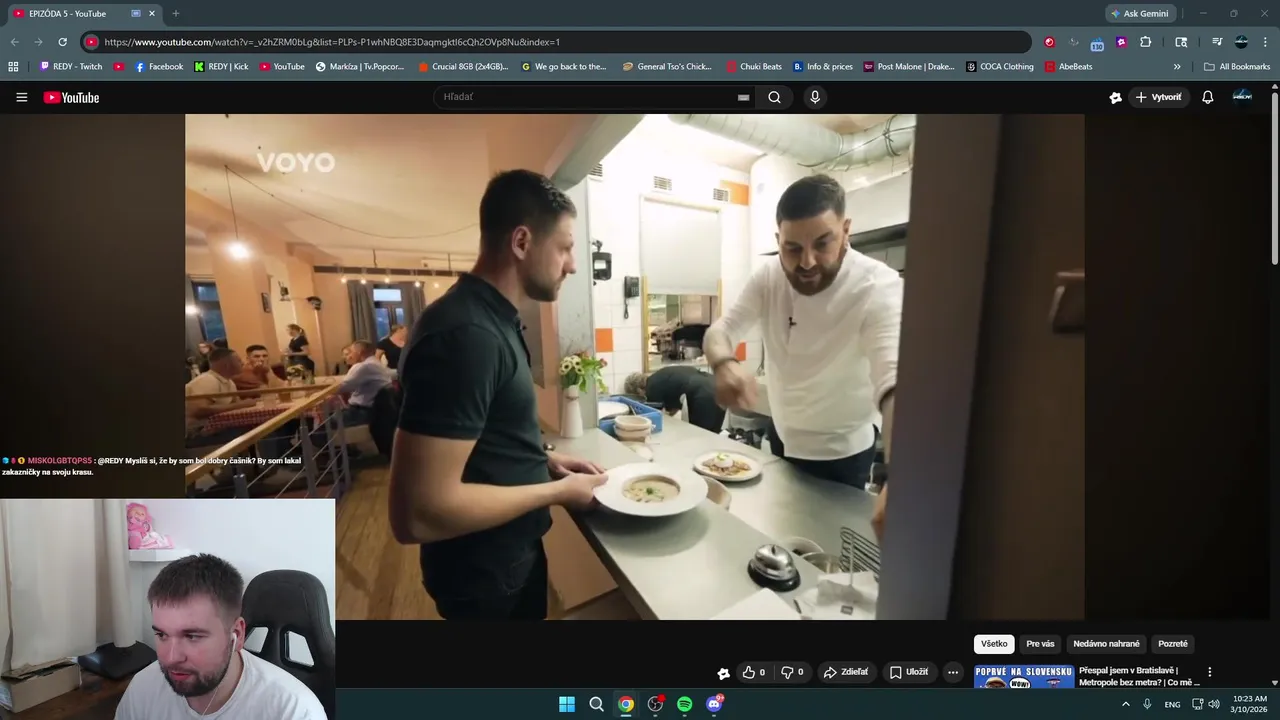
Task: Open the REDY | Kick bookmark
Action: (x=221, y=67)
